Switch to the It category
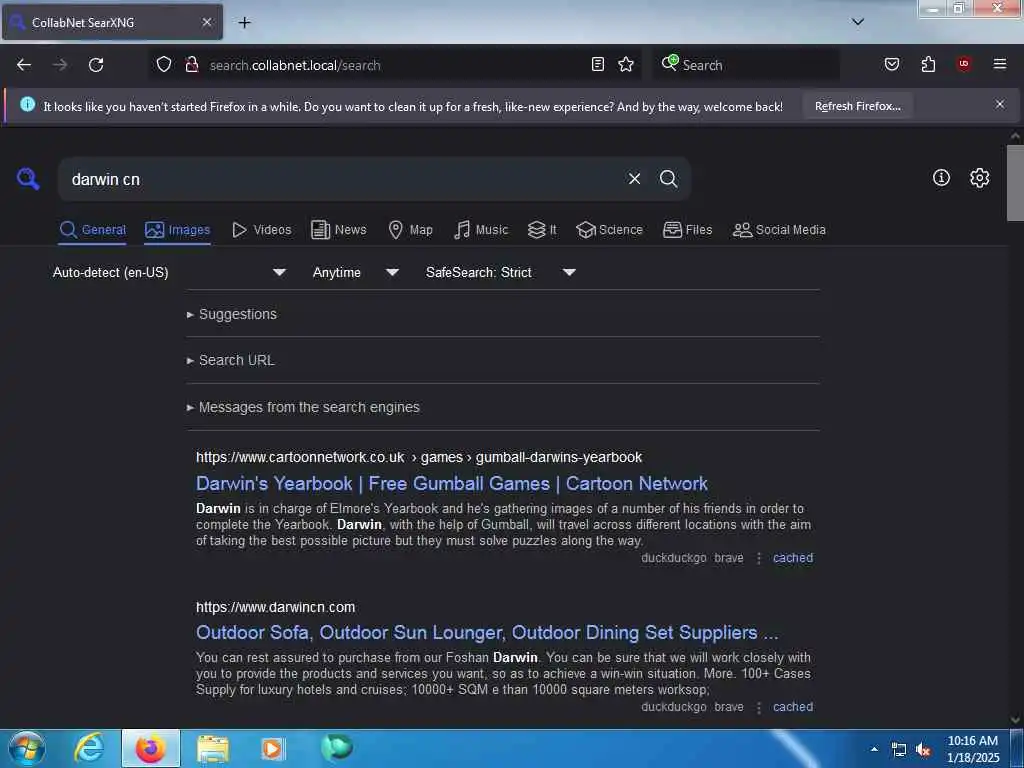Viewport: 1024px width, 768px height. tap(542, 230)
